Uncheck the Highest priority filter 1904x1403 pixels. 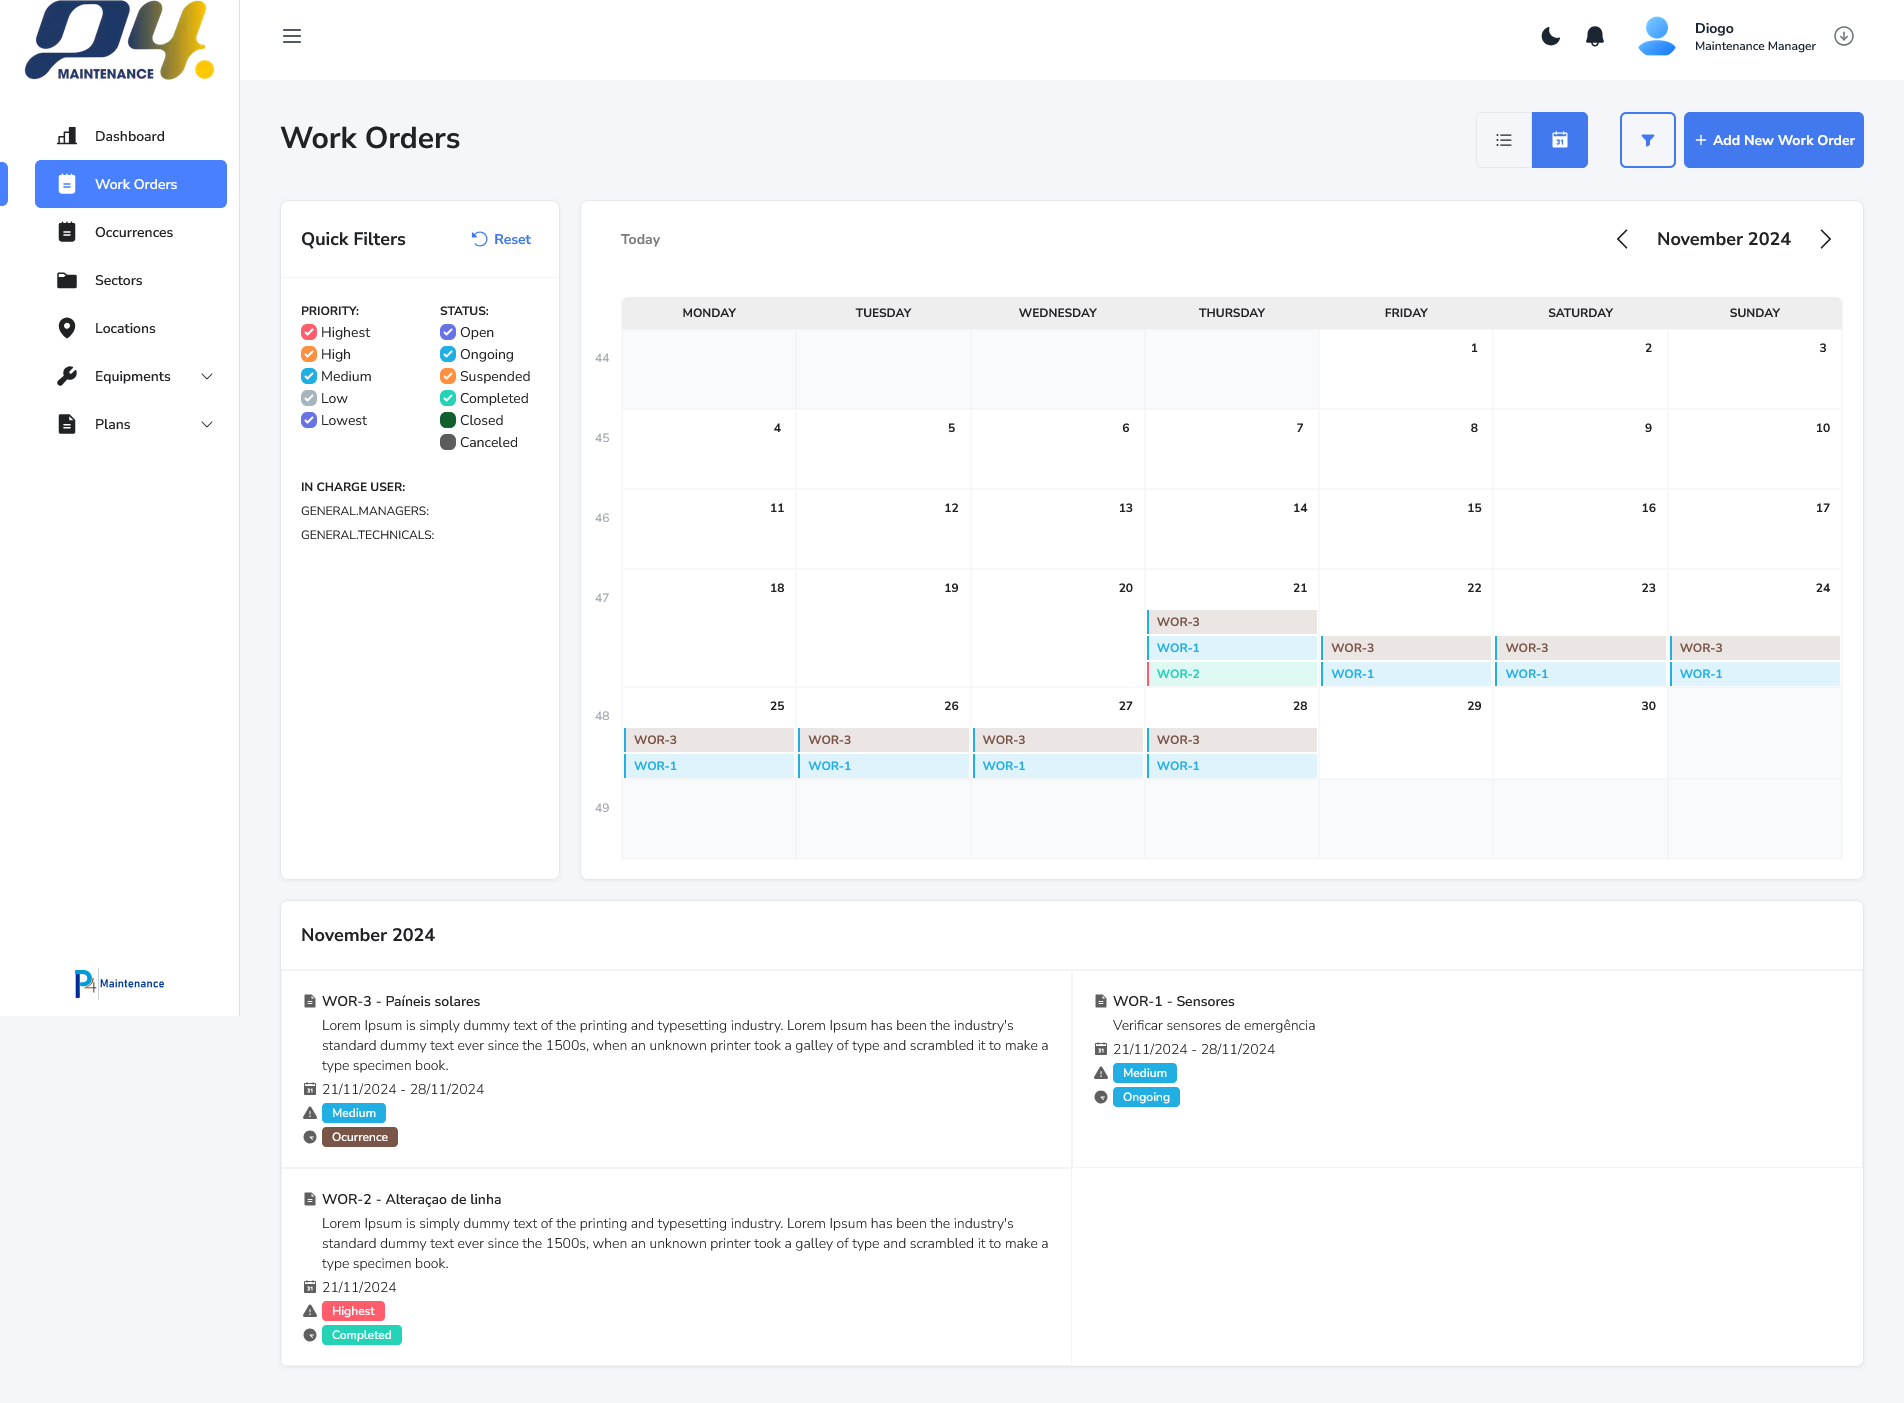click(309, 332)
